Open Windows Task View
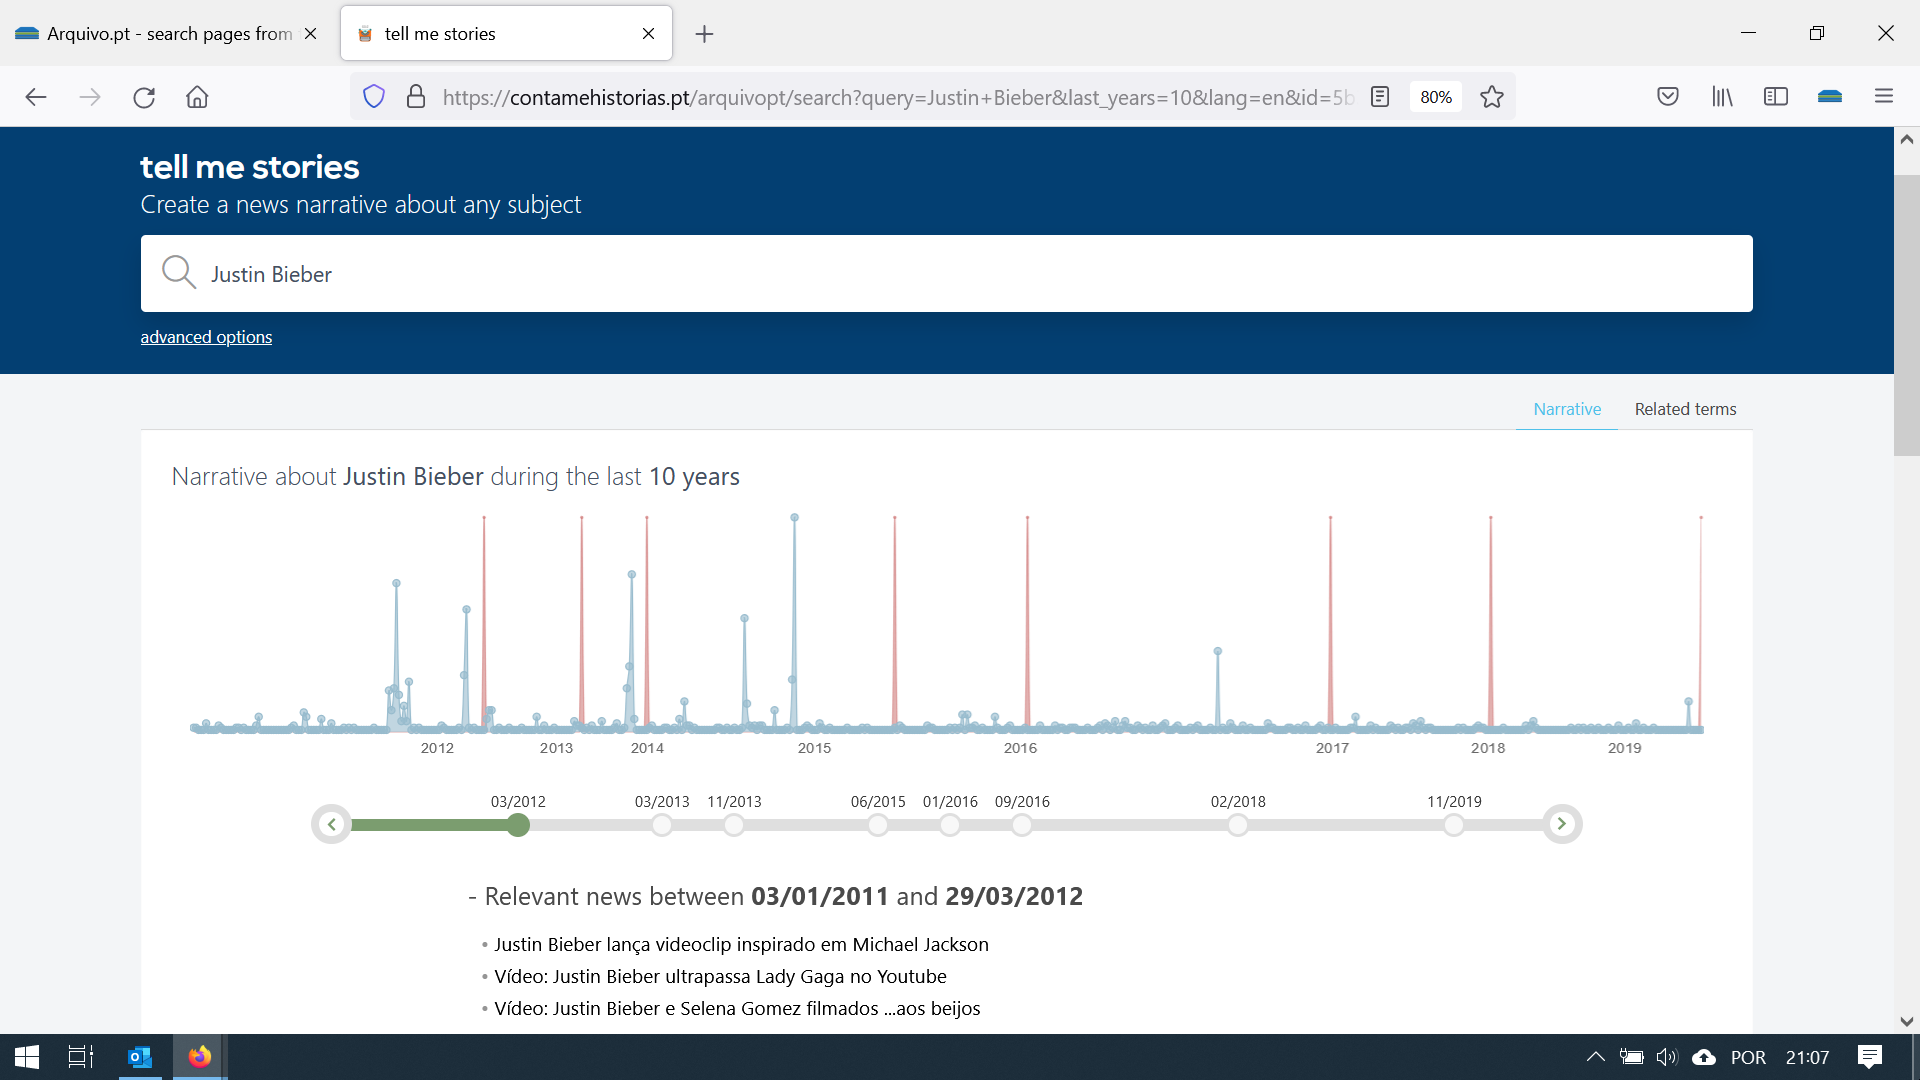The width and height of the screenshot is (1920, 1080). [x=80, y=1057]
